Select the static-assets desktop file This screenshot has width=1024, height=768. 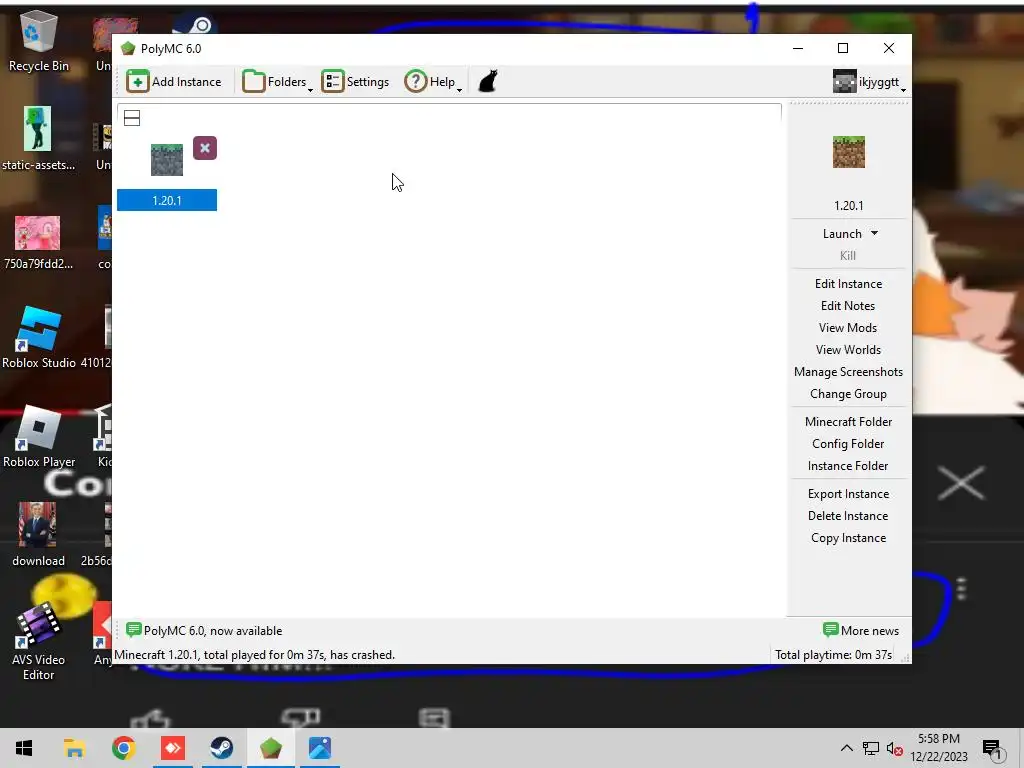[38, 139]
